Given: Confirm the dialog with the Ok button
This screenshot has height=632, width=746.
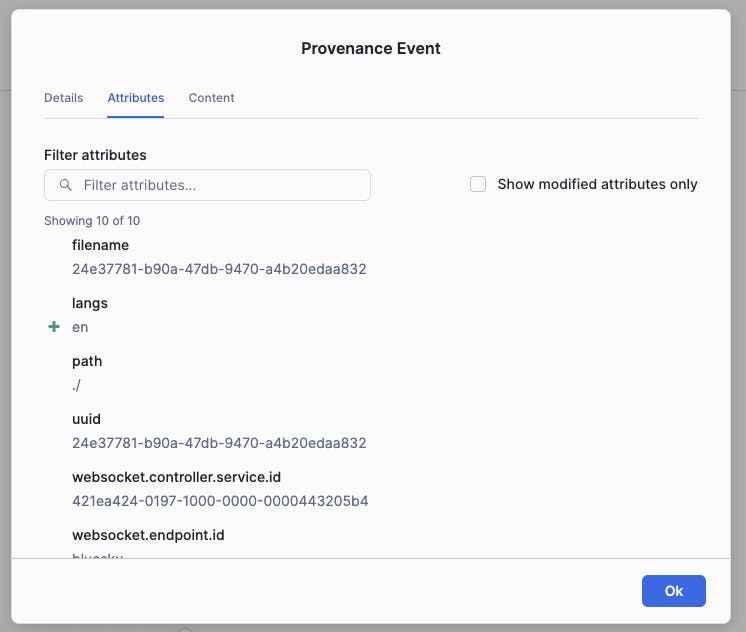Looking at the screenshot, I should 673,591.
